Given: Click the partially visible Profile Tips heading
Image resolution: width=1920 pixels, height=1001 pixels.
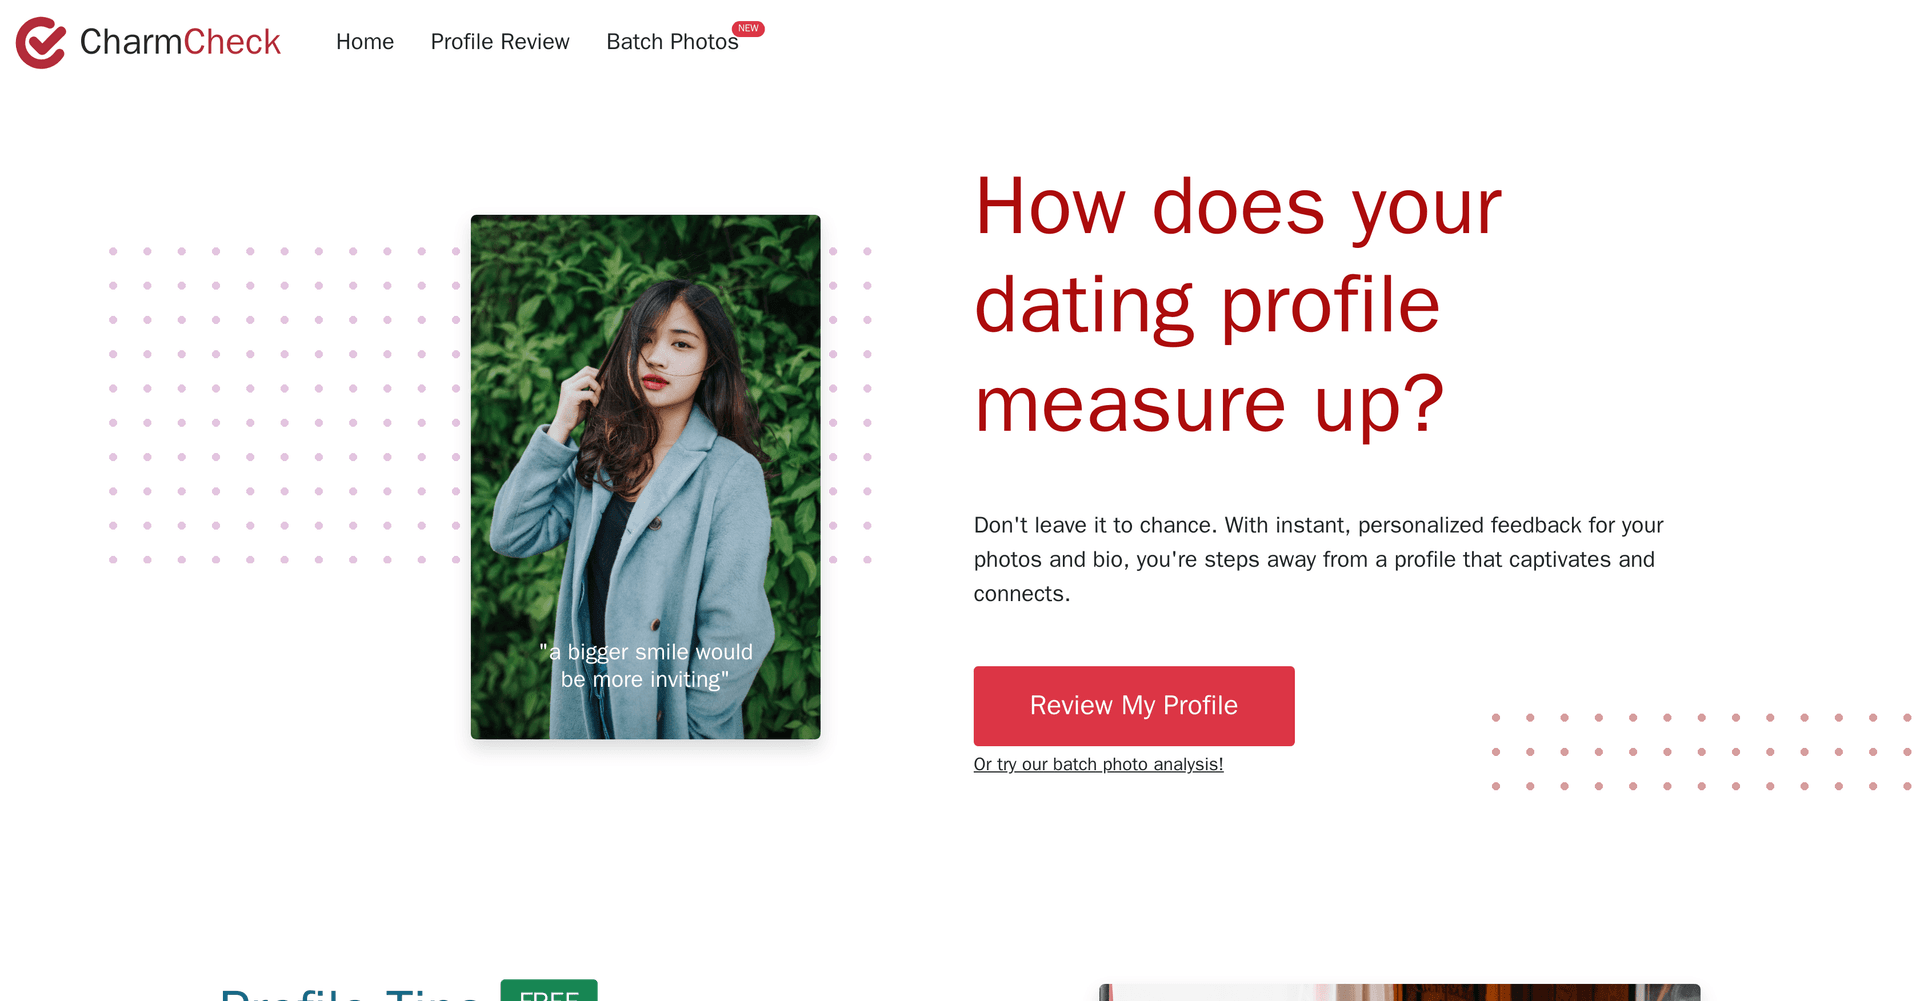Looking at the screenshot, I should click(x=350, y=993).
